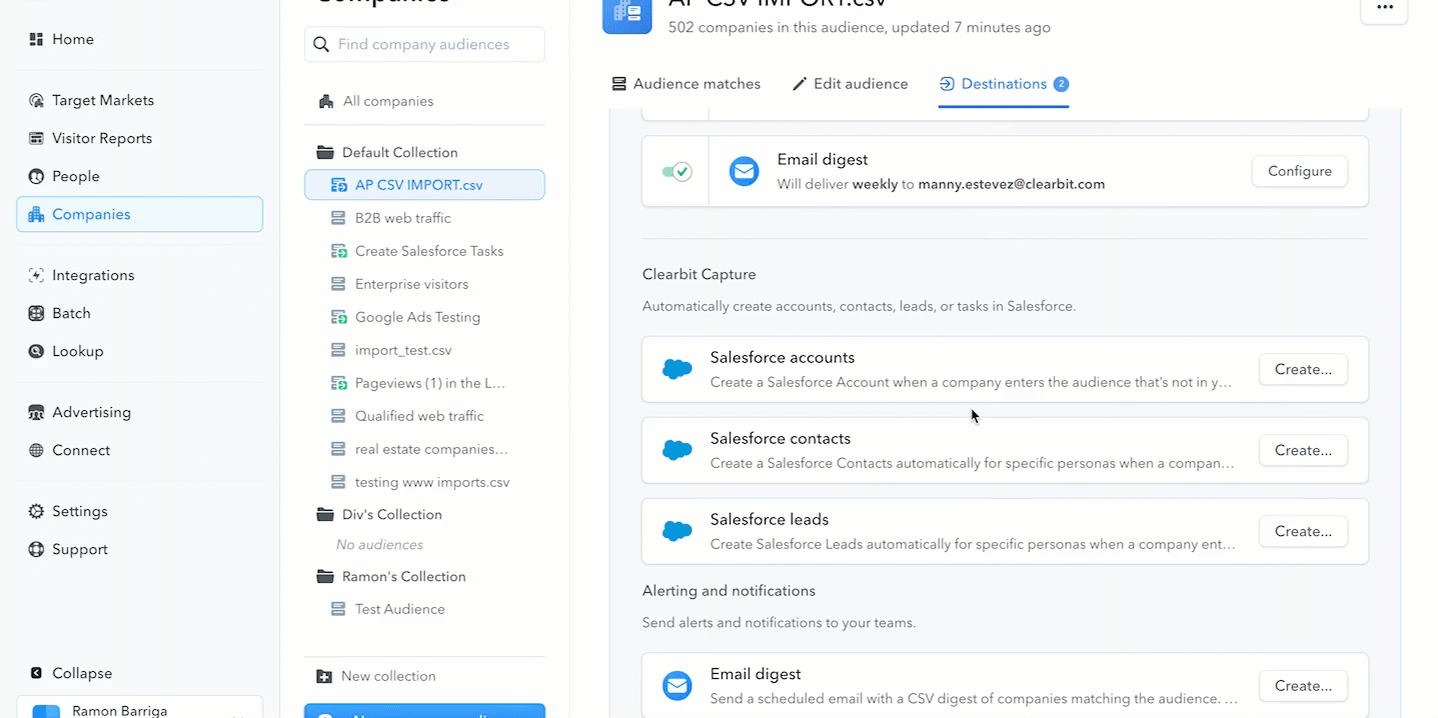Open Visitor Reports icon in sidebar

tap(37, 138)
